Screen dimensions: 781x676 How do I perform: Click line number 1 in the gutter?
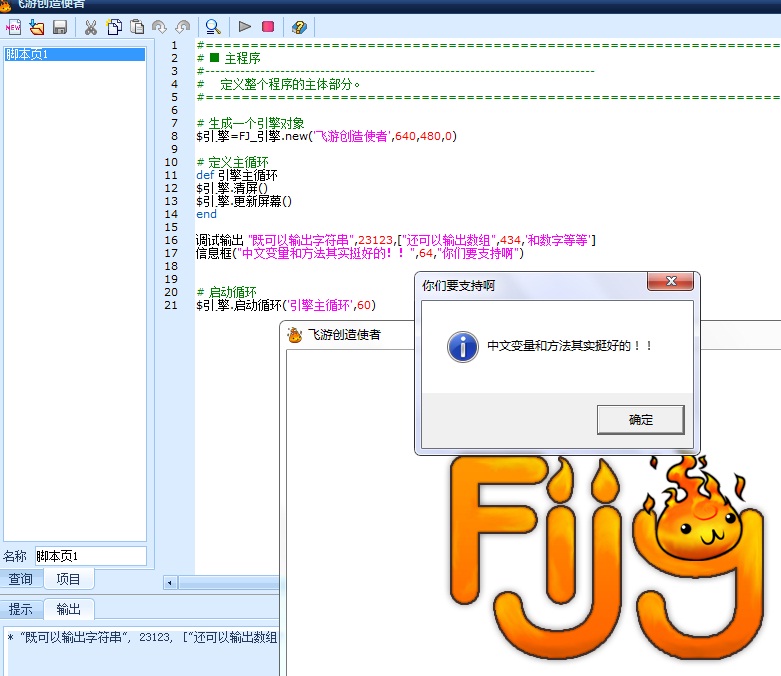174,45
